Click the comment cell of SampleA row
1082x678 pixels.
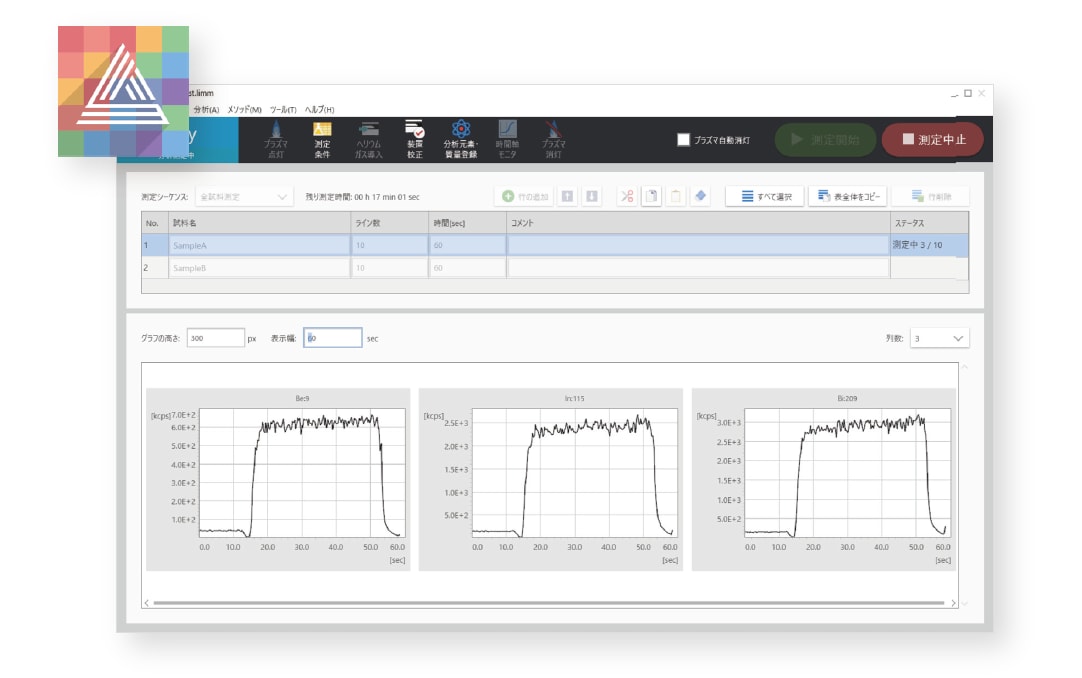(x=698, y=245)
